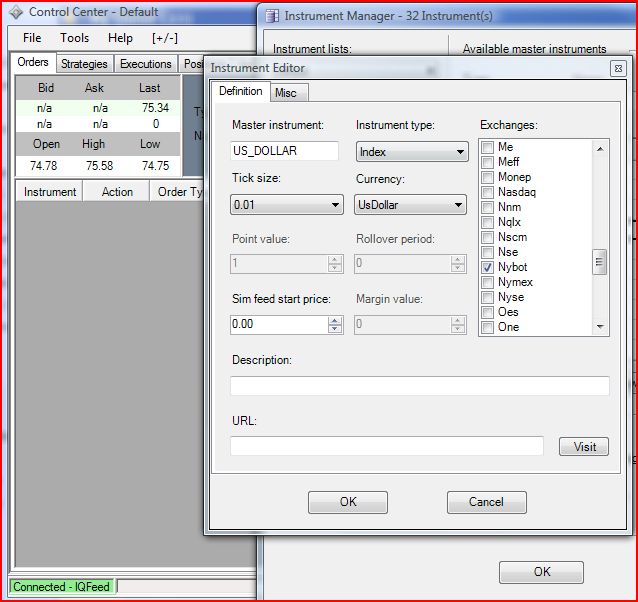Check the Nasdaq exchange checkbox
Image resolution: width=638 pixels, height=602 pixels.
487,192
